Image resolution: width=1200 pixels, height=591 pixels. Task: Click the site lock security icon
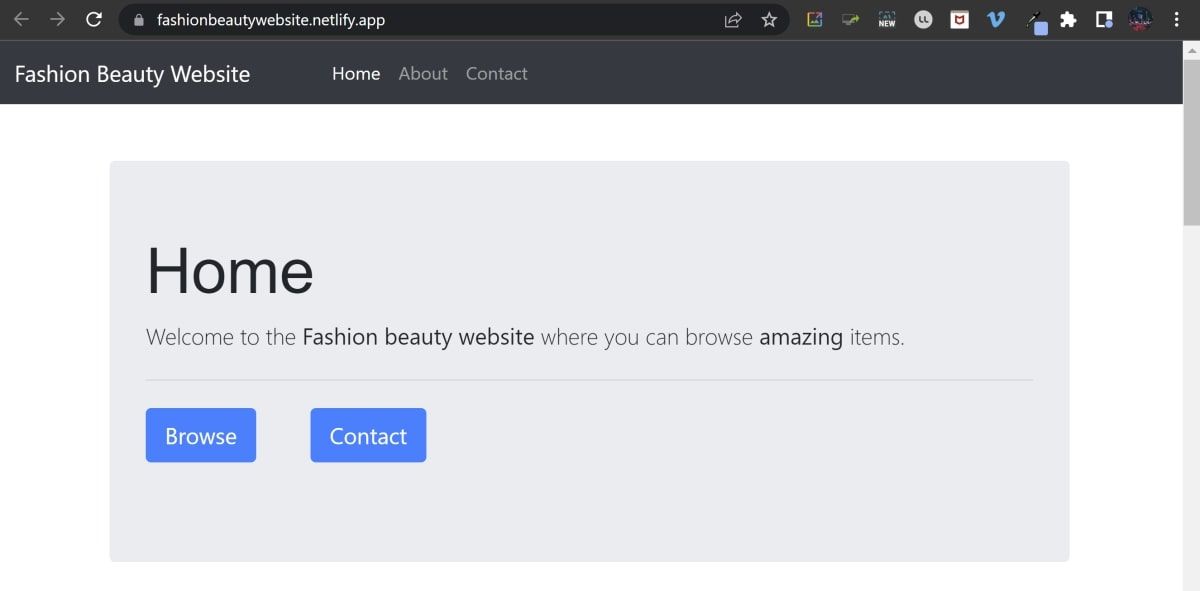pos(138,19)
